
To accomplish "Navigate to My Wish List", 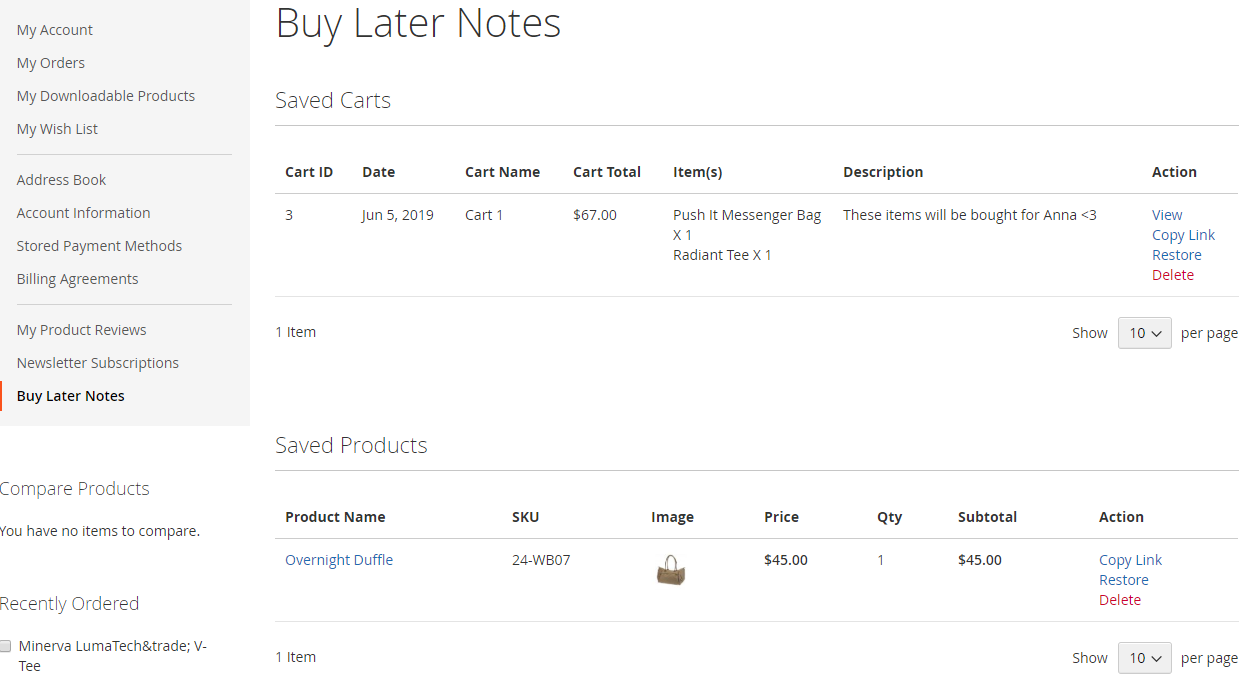I will pos(57,129).
